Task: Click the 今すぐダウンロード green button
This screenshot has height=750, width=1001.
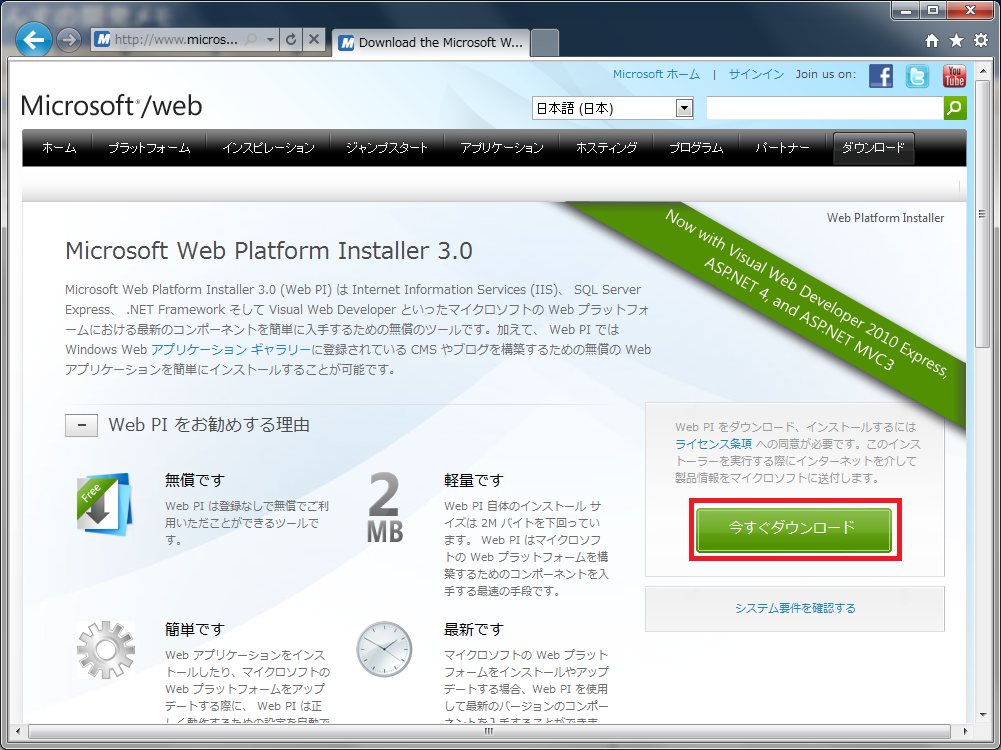Action: point(794,530)
